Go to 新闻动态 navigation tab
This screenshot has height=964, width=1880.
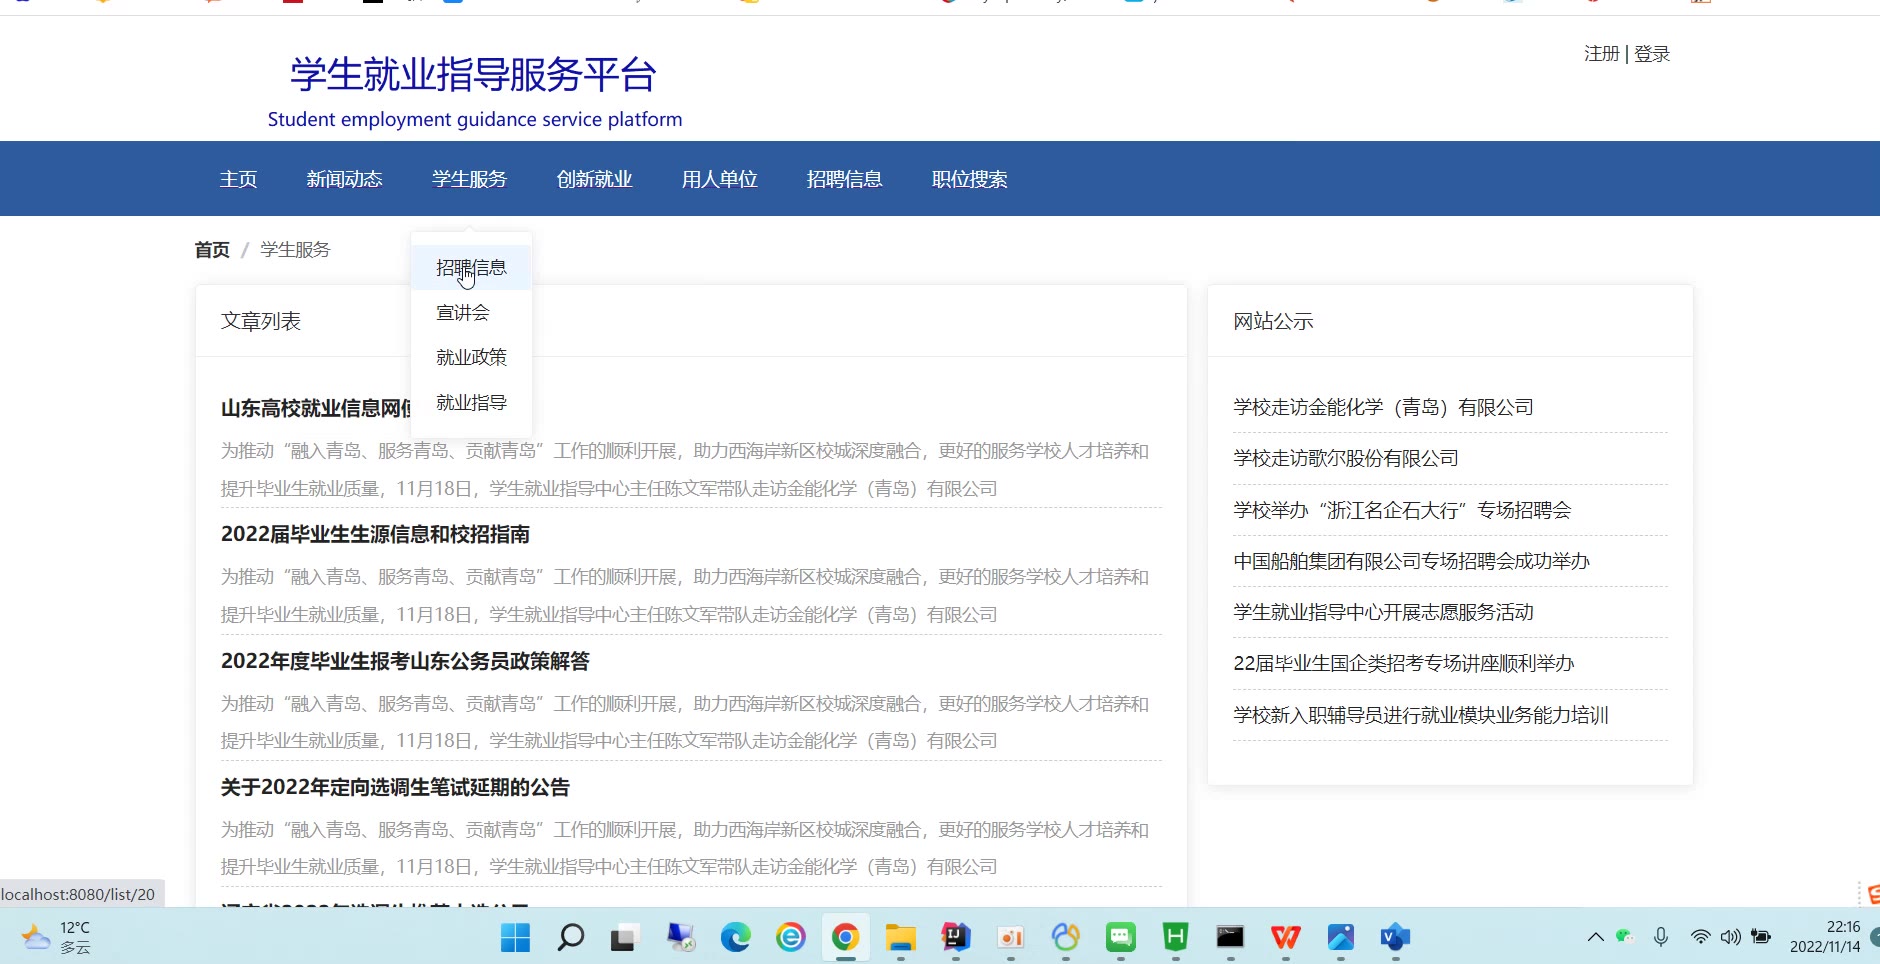click(x=344, y=179)
